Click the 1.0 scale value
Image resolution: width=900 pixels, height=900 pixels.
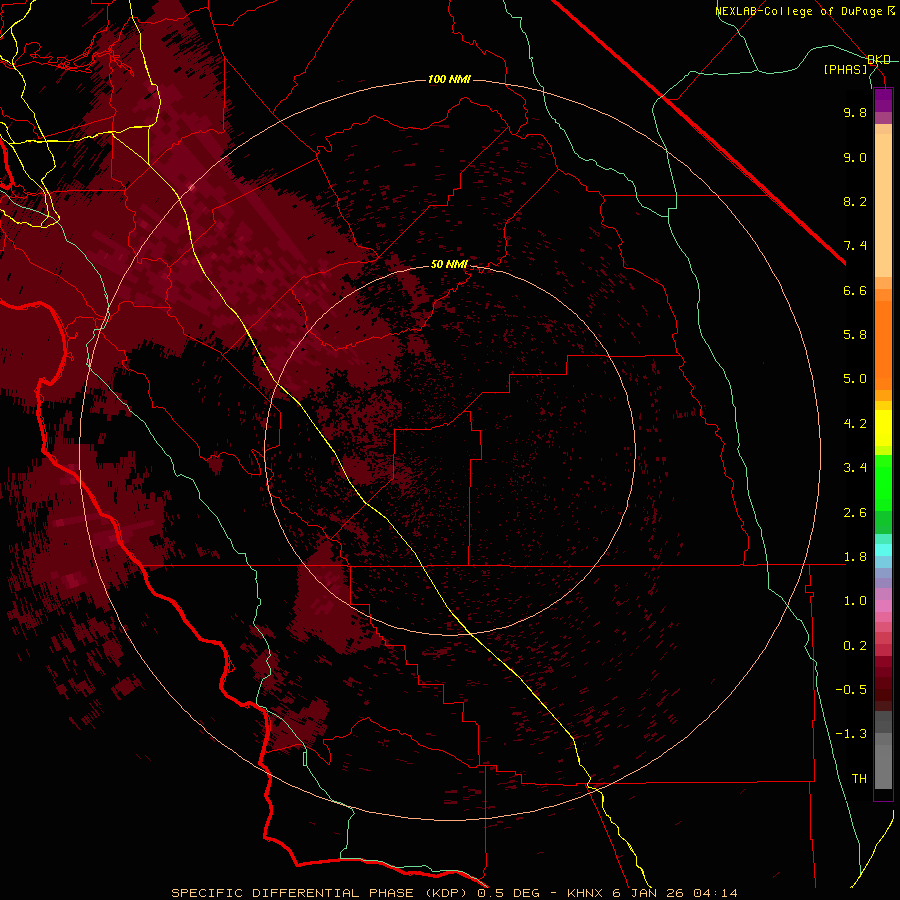pos(855,601)
